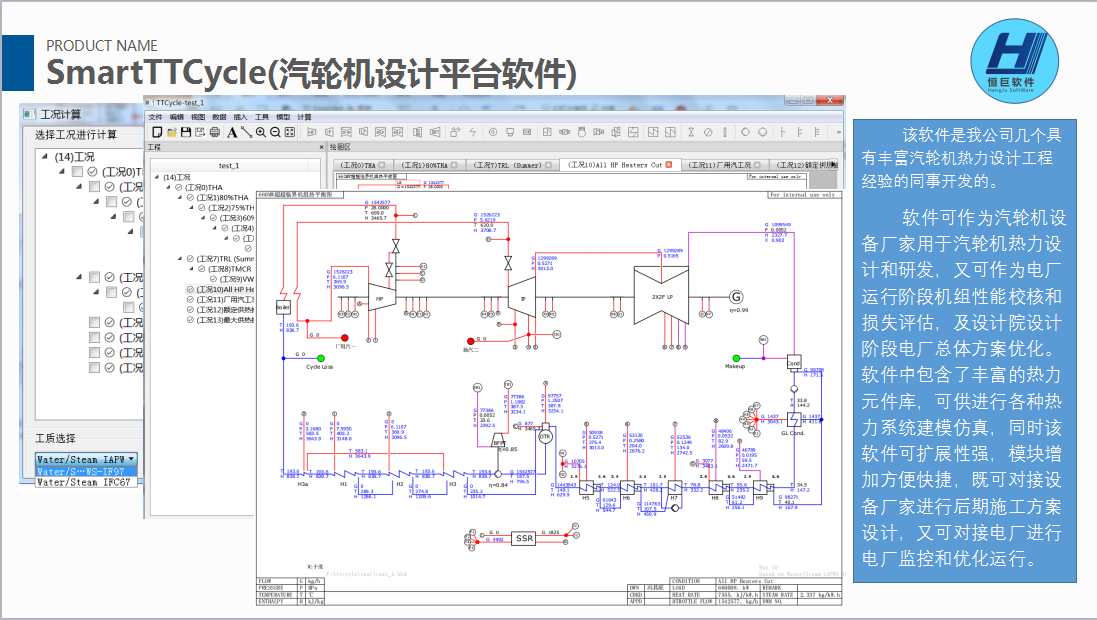Open the 编辑 menu

click(177, 117)
